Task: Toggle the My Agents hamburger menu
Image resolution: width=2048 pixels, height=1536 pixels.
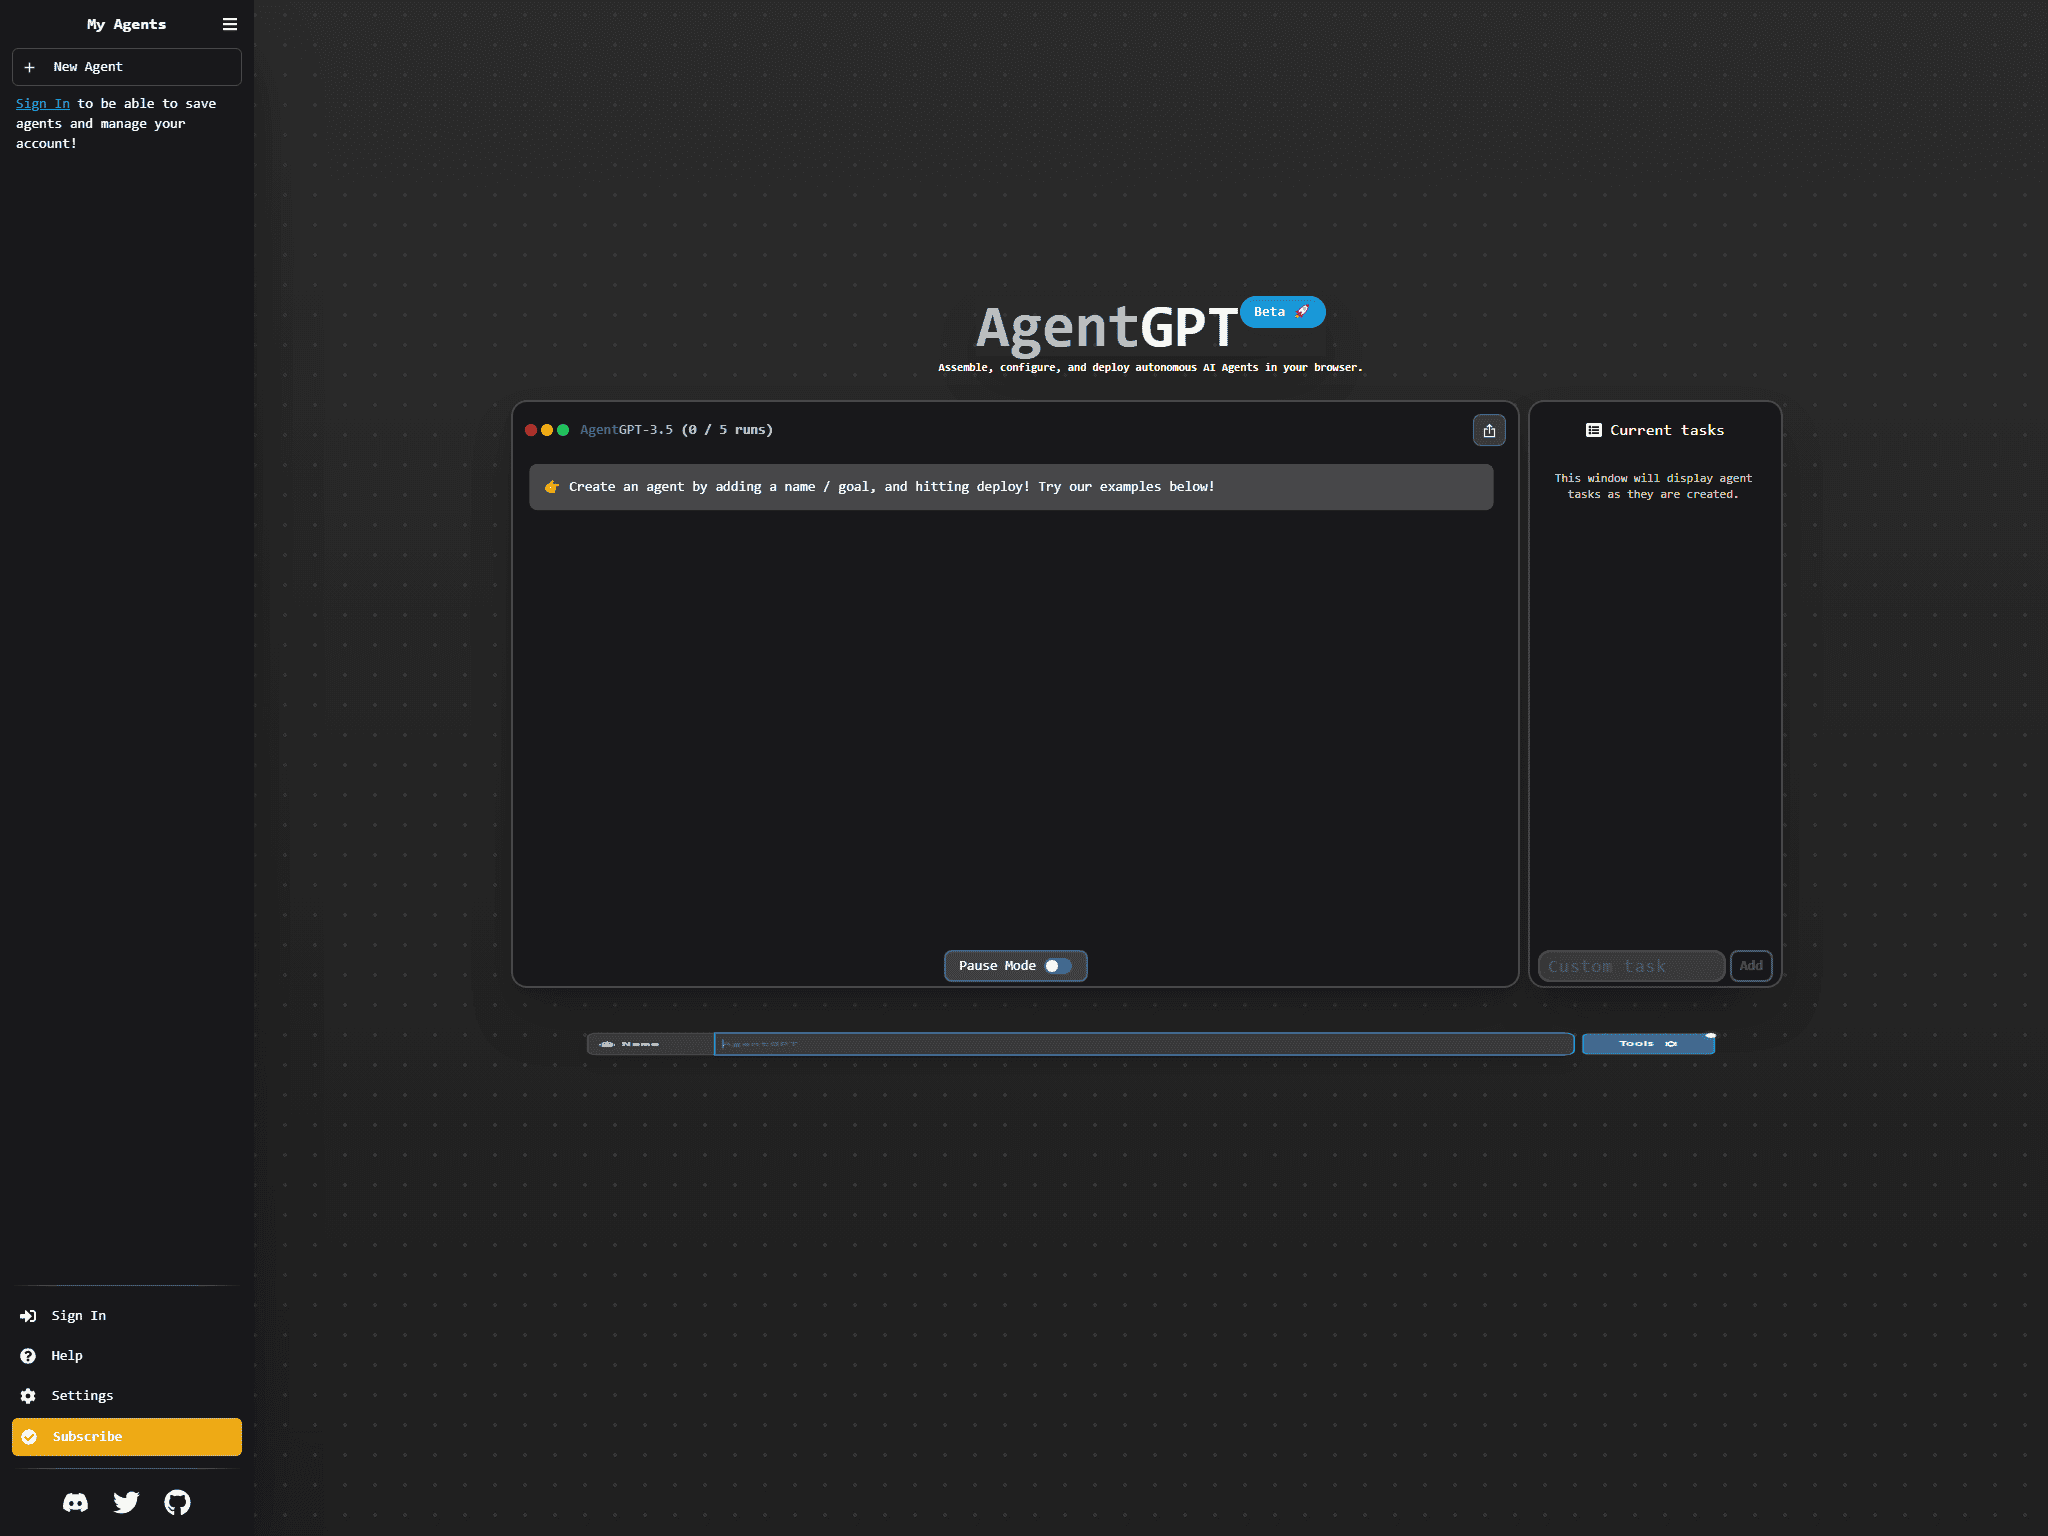Action: tap(230, 24)
